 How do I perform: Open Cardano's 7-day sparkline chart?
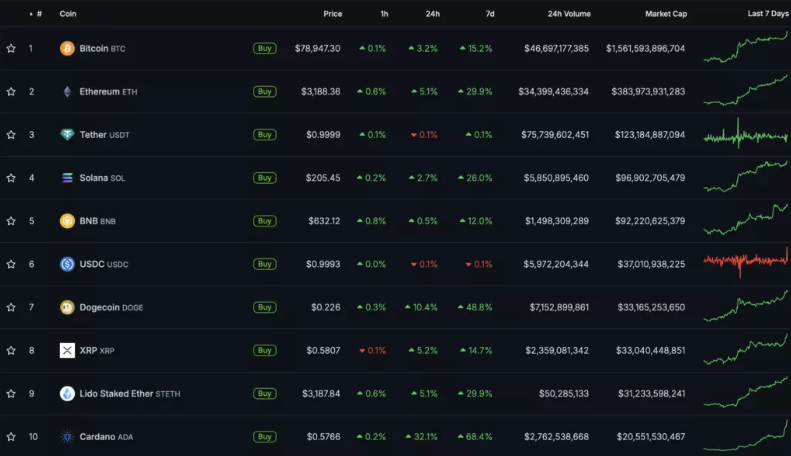746,435
